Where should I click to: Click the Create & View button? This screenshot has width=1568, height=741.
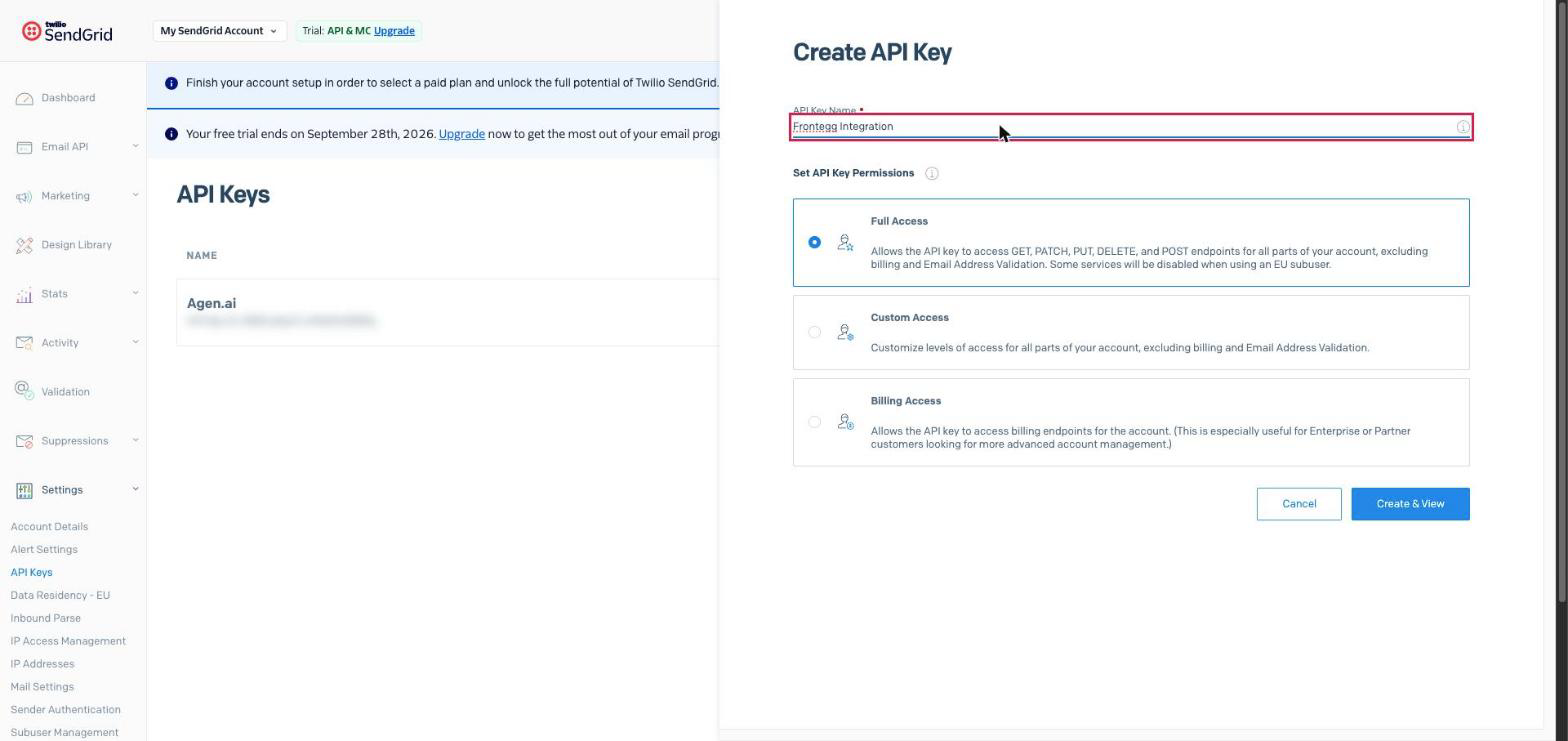pos(1410,504)
